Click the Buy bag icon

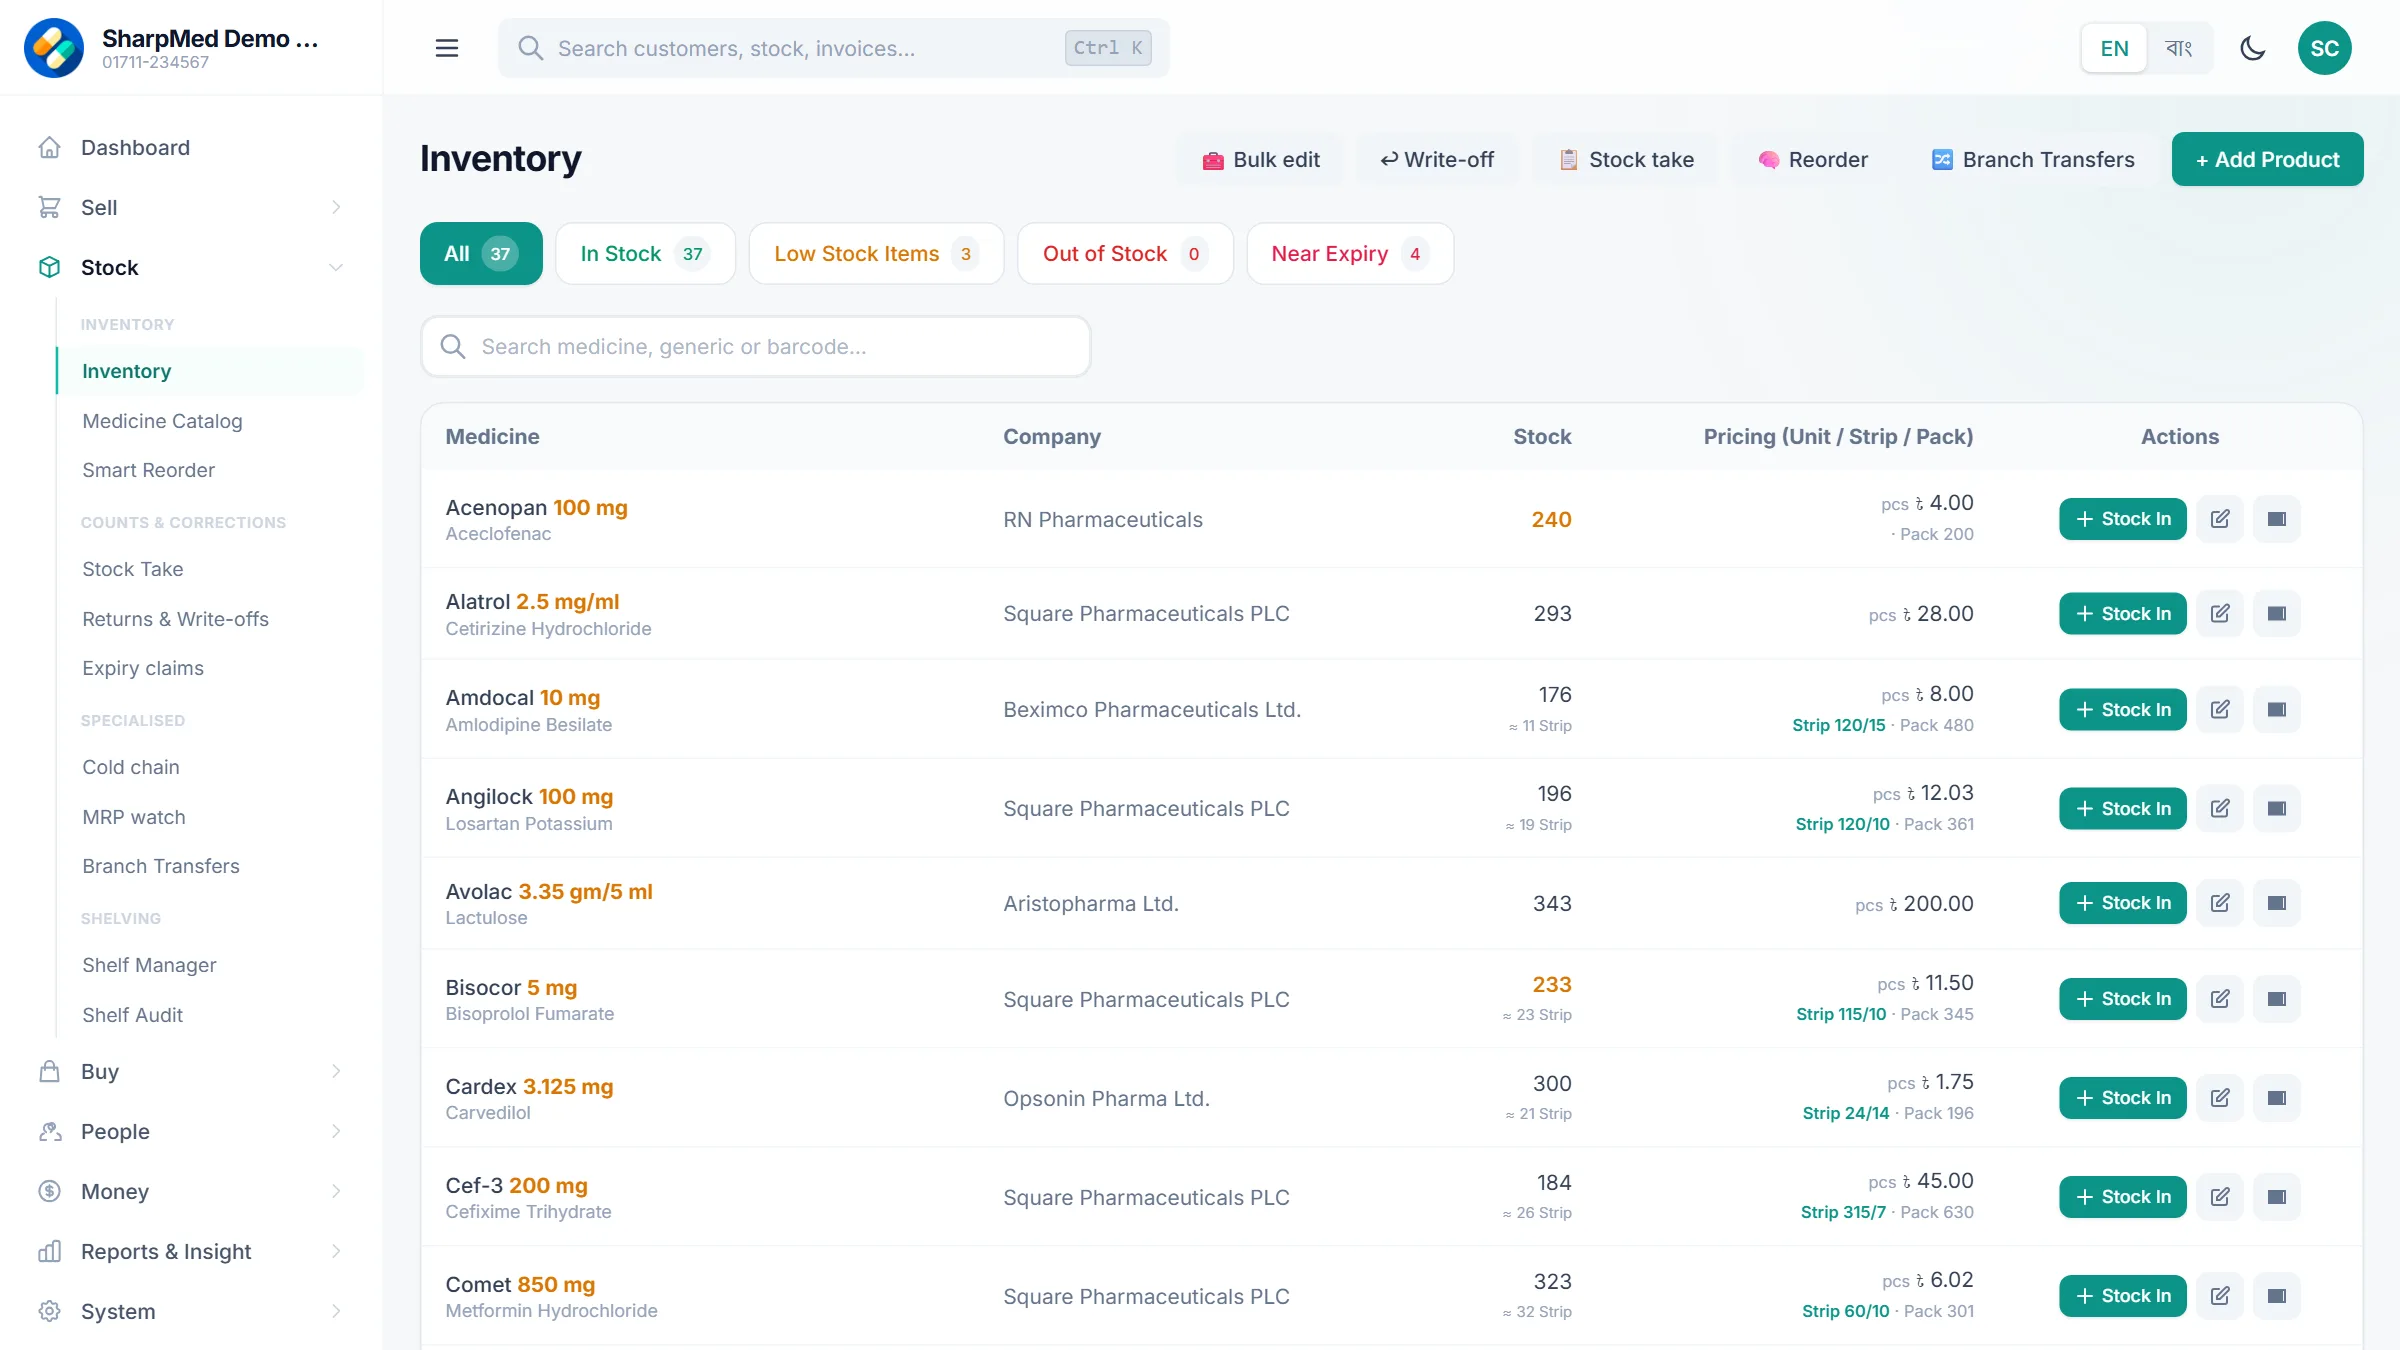pos(50,1072)
